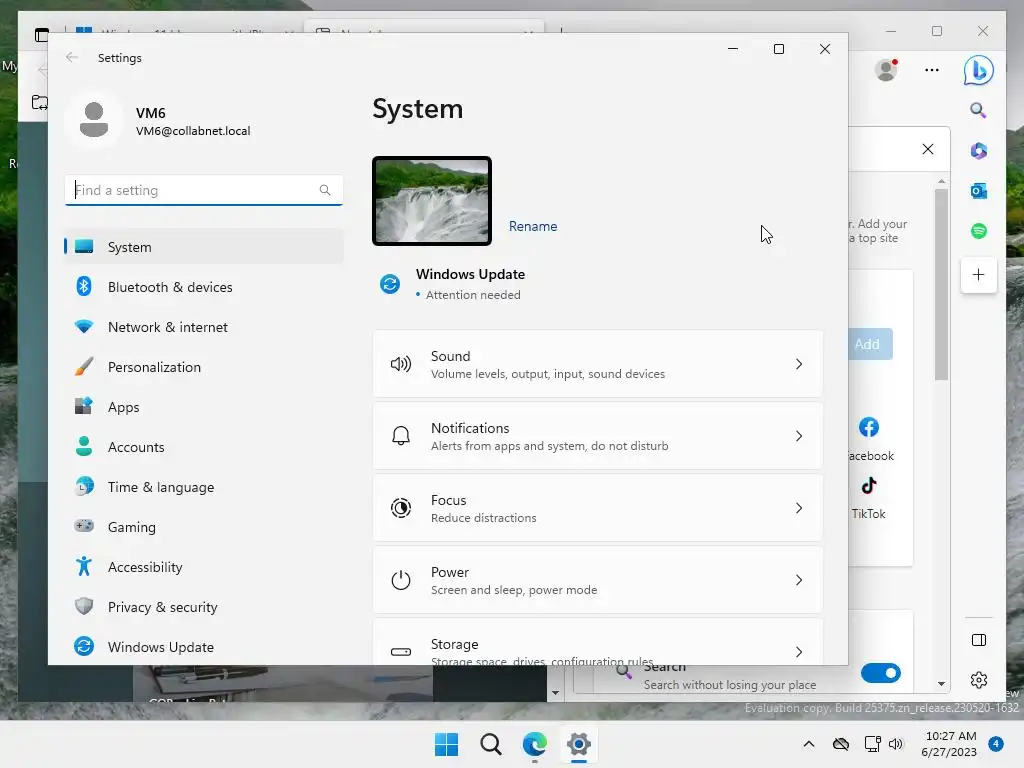Click the Bing chat icon in Edge

tap(978, 70)
